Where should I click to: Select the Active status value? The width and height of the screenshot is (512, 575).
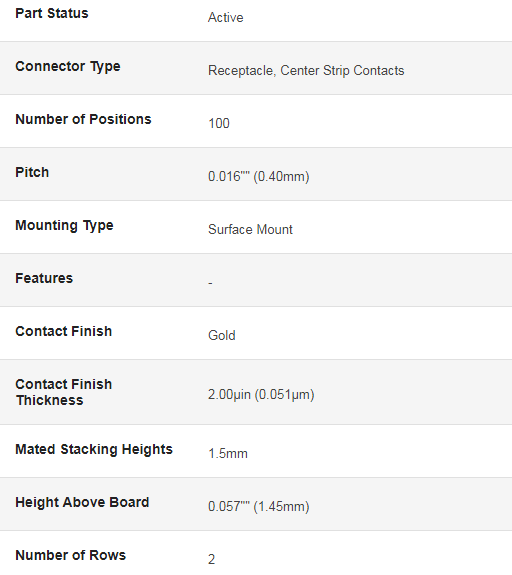[226, 18]
